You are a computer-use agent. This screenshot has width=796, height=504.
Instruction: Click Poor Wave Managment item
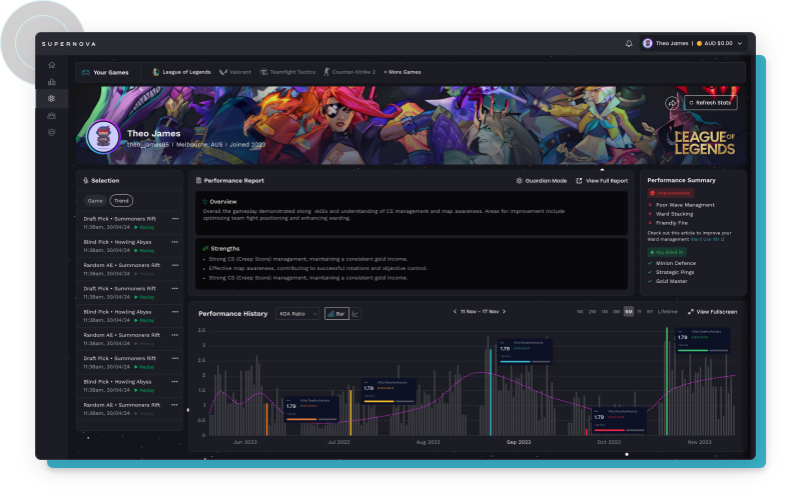pyautogui.click(x=681, y=205)
